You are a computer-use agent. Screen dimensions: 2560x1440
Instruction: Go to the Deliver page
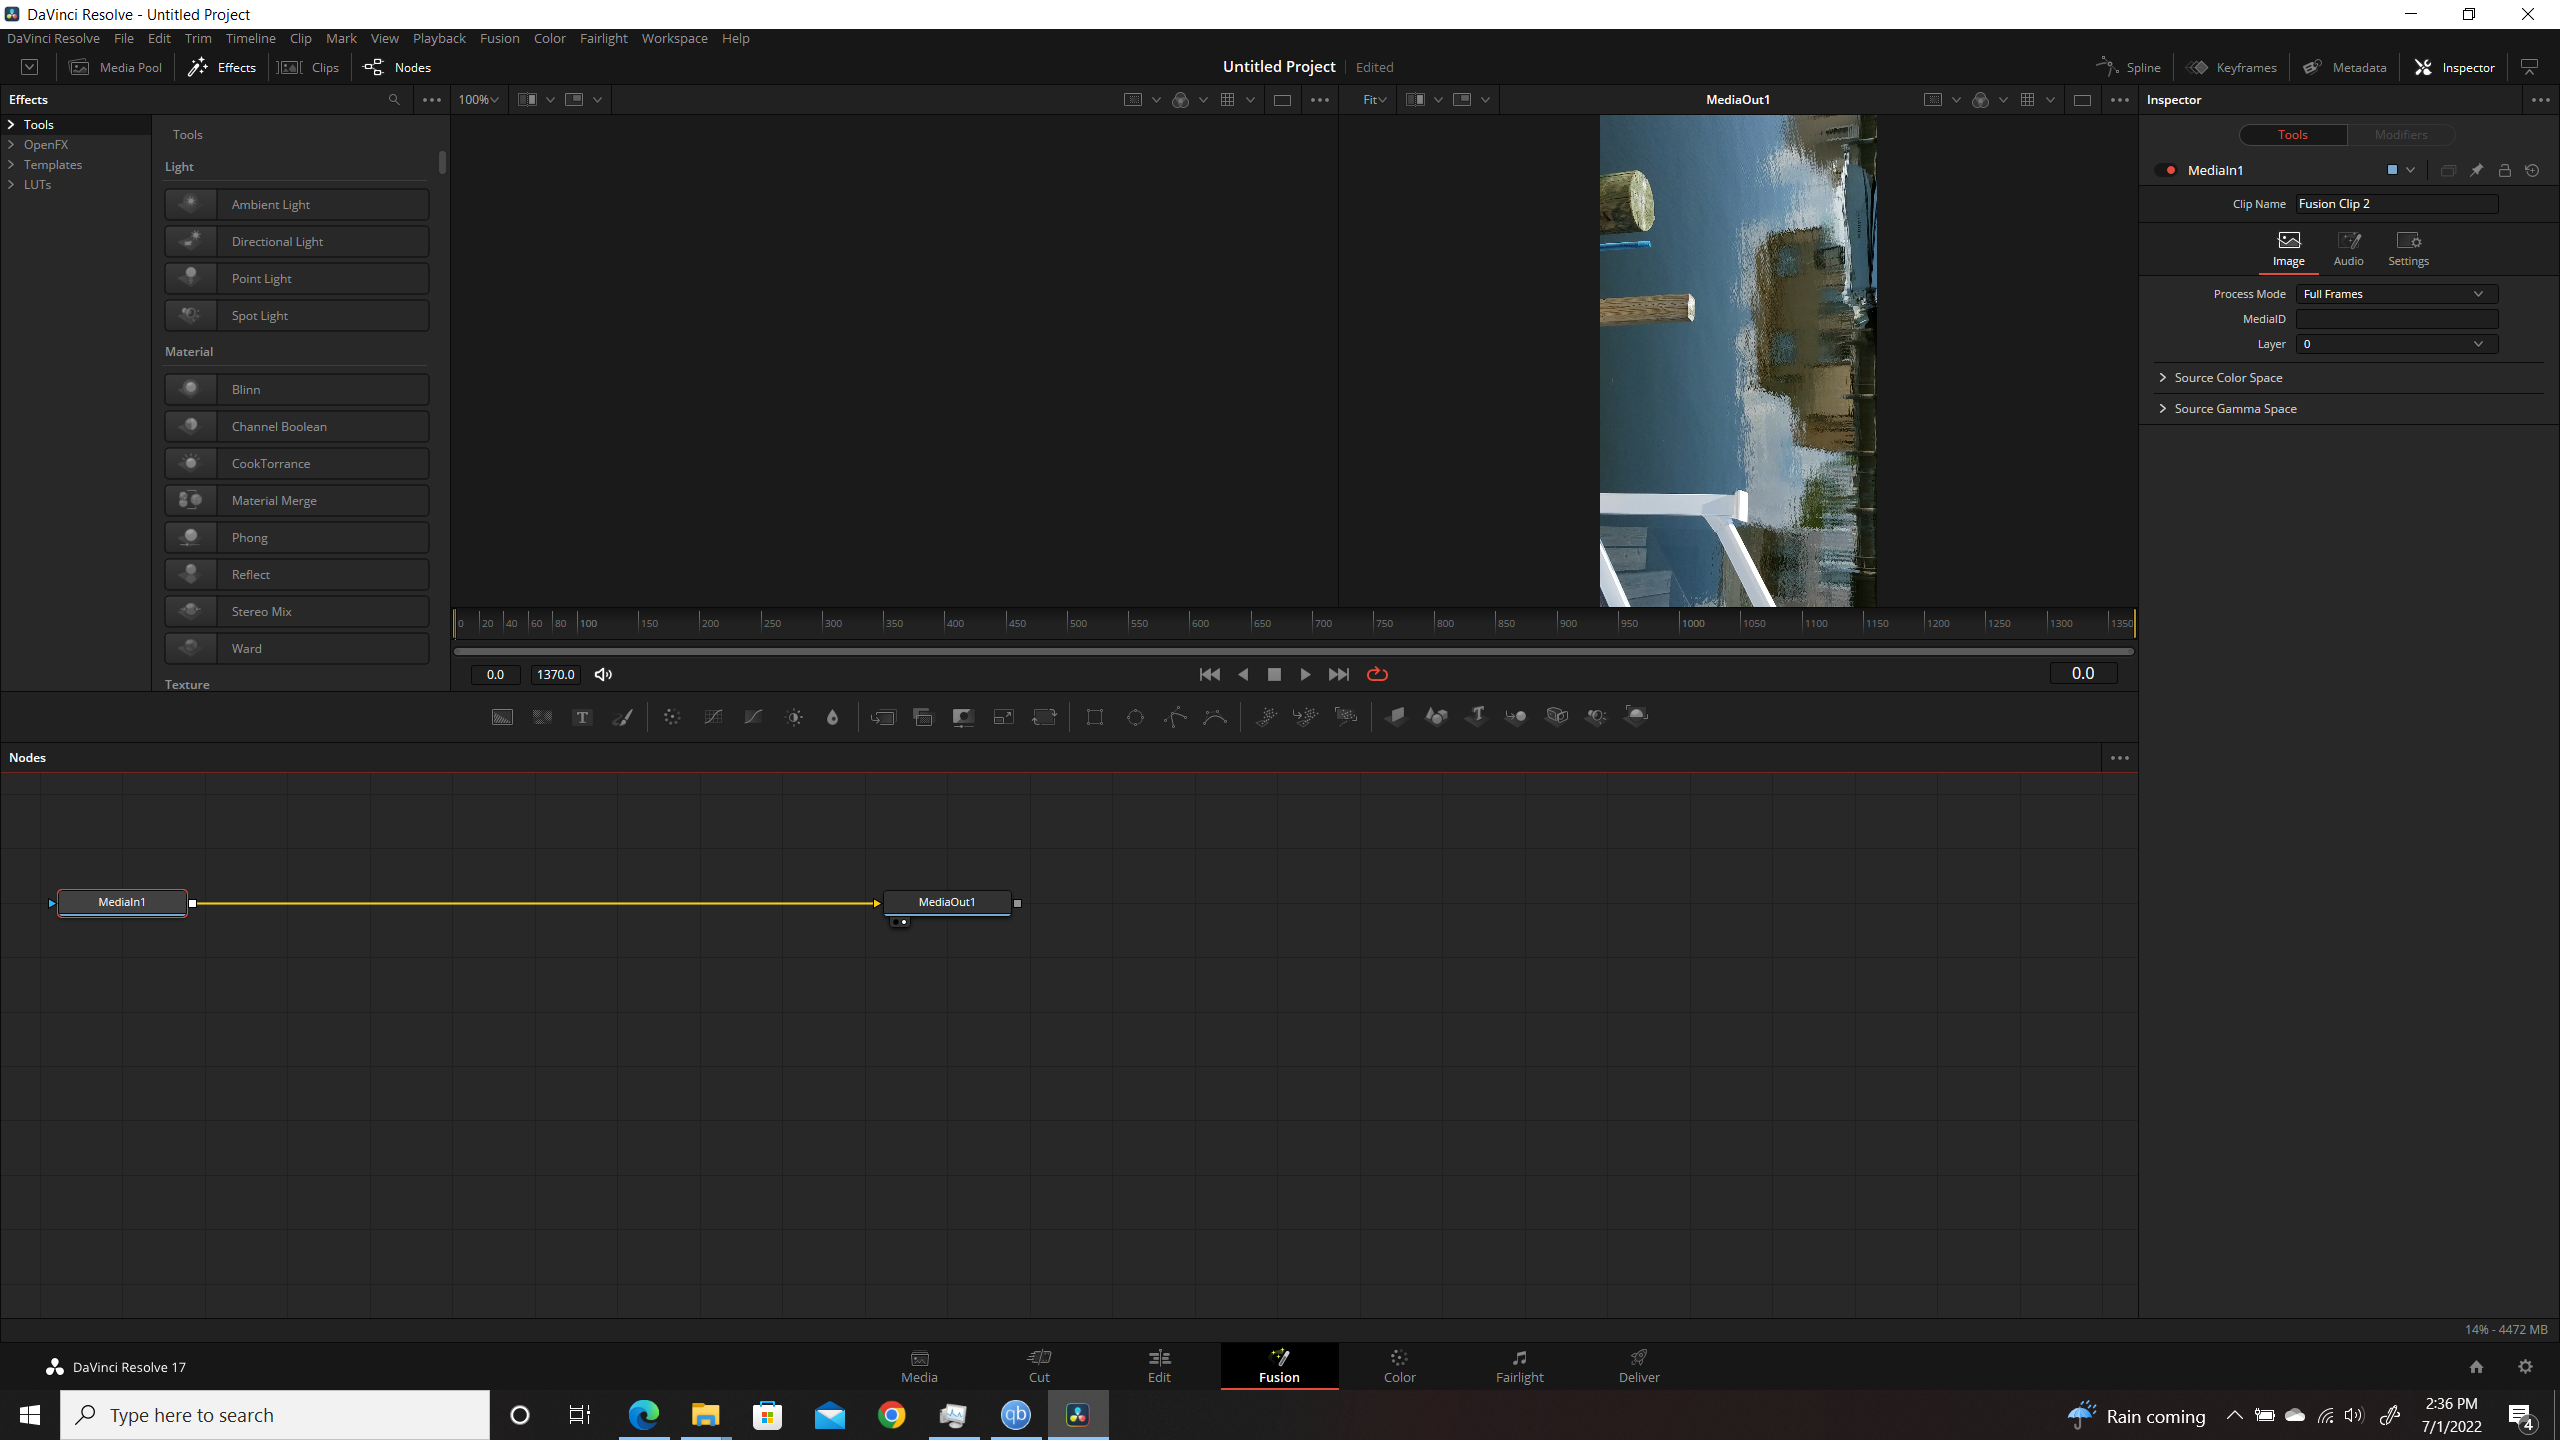[x=1639, y=1366]
